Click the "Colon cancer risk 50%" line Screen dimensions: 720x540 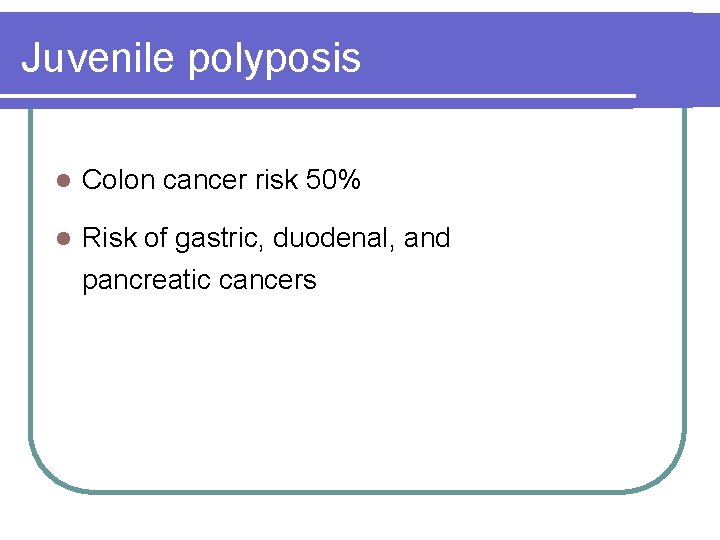[x=221, y=180]
